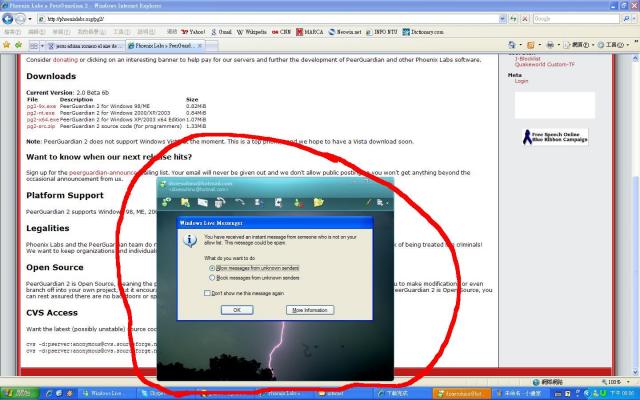
Task: Click Messenger share files toolbar icon
Action: (x=185, y=202)
